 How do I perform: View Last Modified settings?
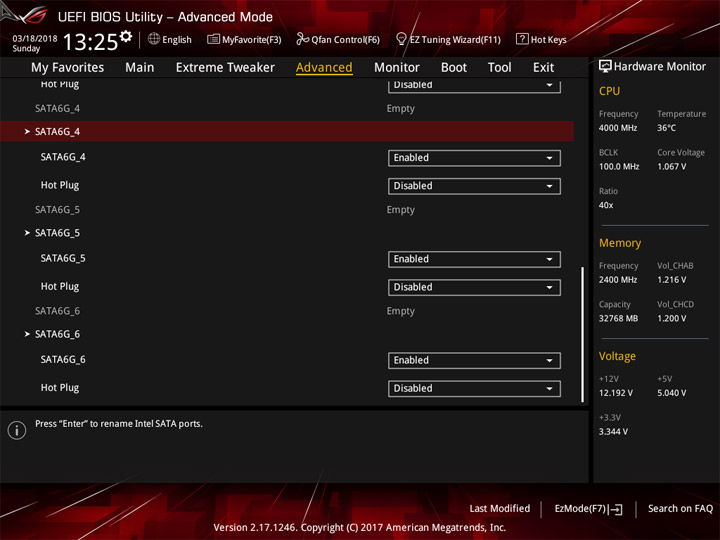point(500,509)
